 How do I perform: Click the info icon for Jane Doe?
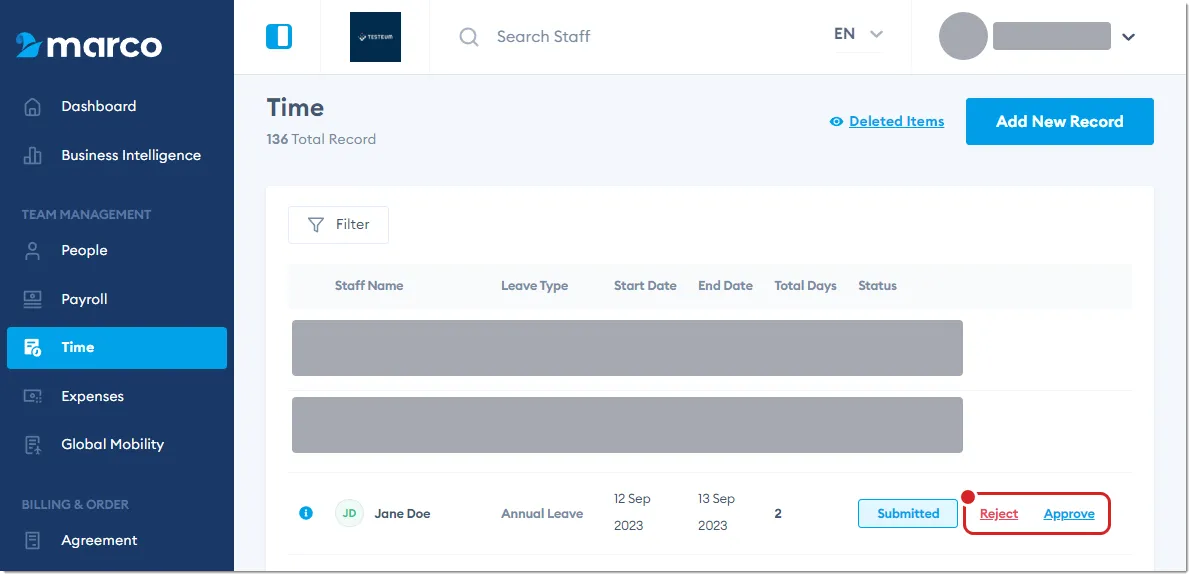(306, 513)
